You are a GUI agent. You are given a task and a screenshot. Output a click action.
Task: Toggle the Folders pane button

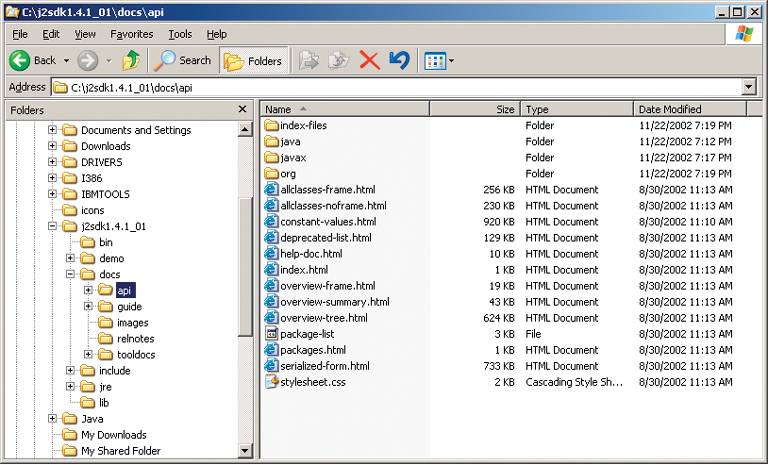[255, 60]
